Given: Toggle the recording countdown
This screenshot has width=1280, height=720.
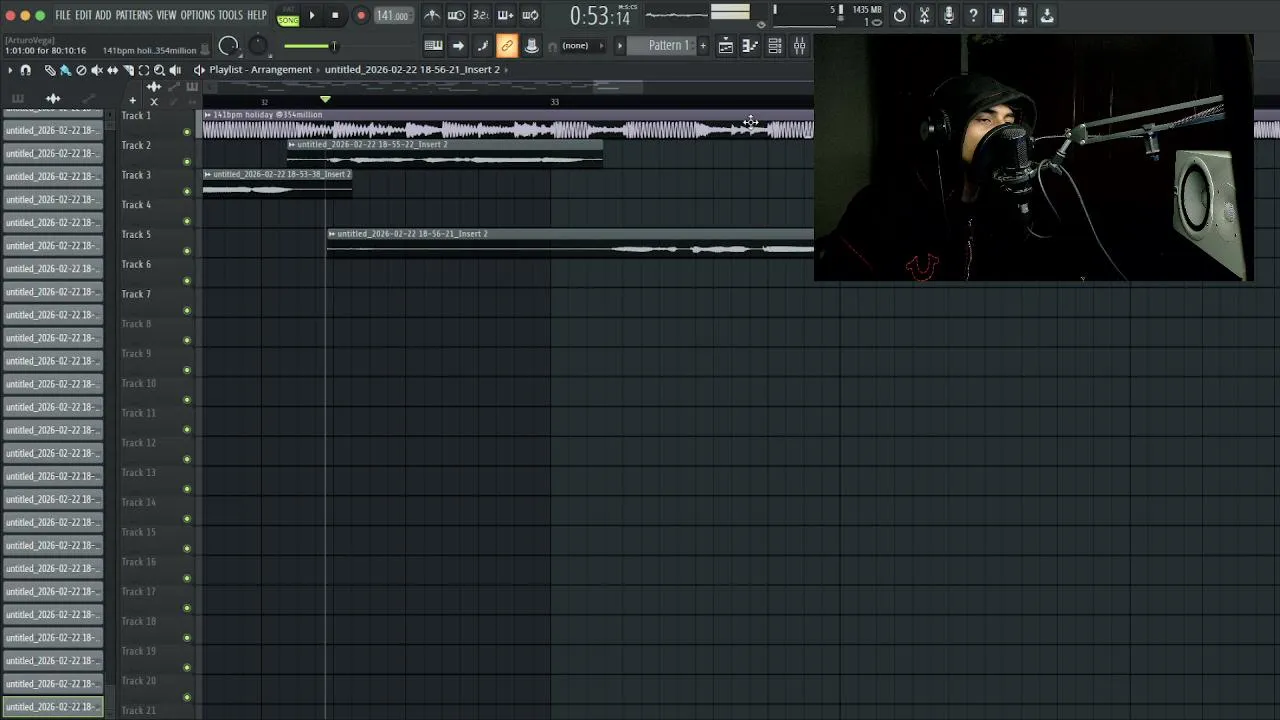Looking at the screenshot, I should coord(481,15).
